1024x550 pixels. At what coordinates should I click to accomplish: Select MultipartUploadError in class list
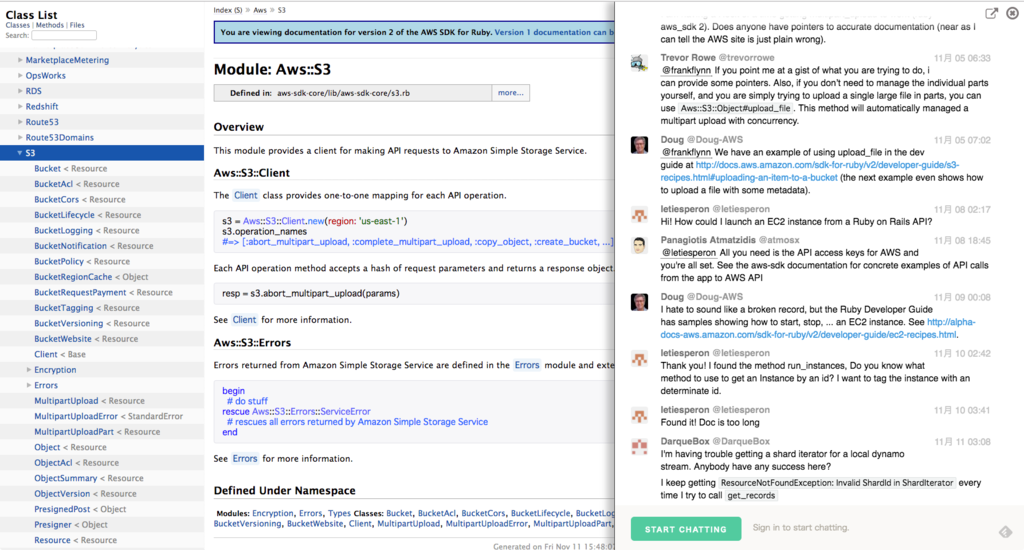pos(76,416)
